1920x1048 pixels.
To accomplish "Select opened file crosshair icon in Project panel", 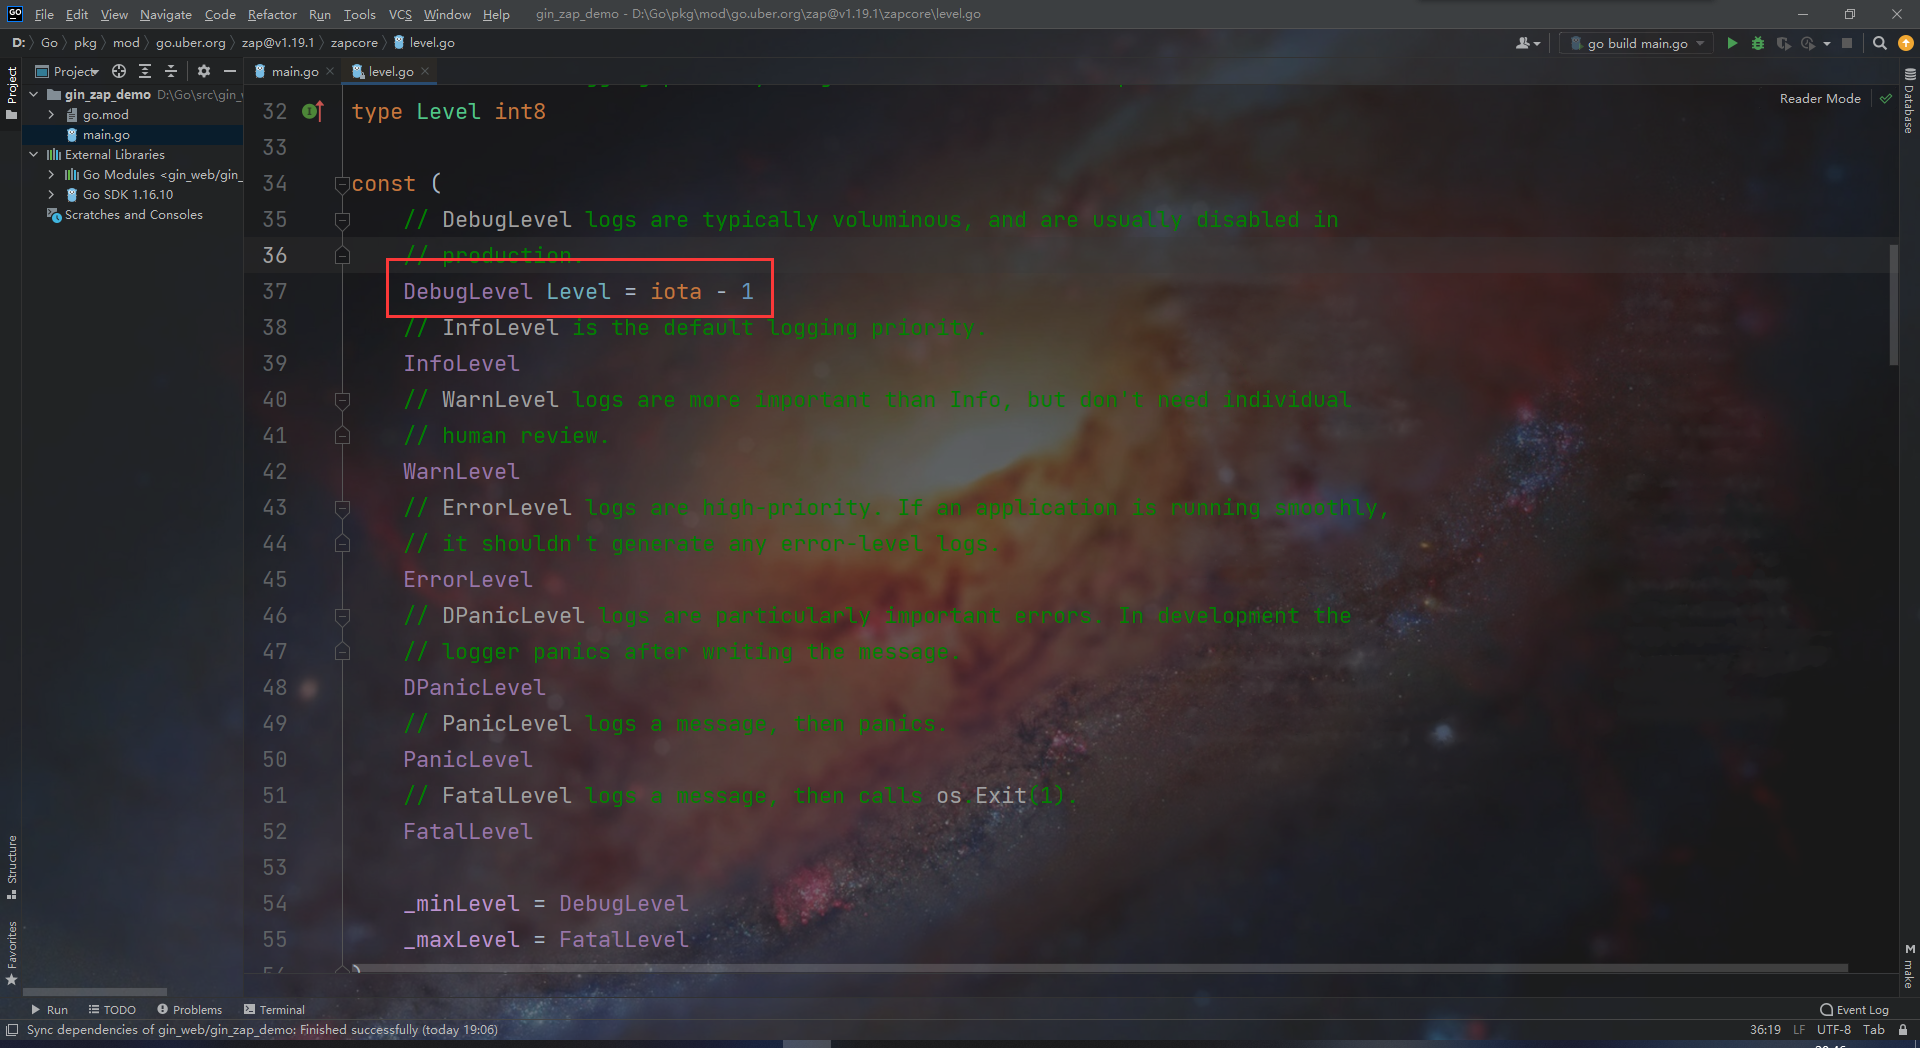I will pos(119,71).
